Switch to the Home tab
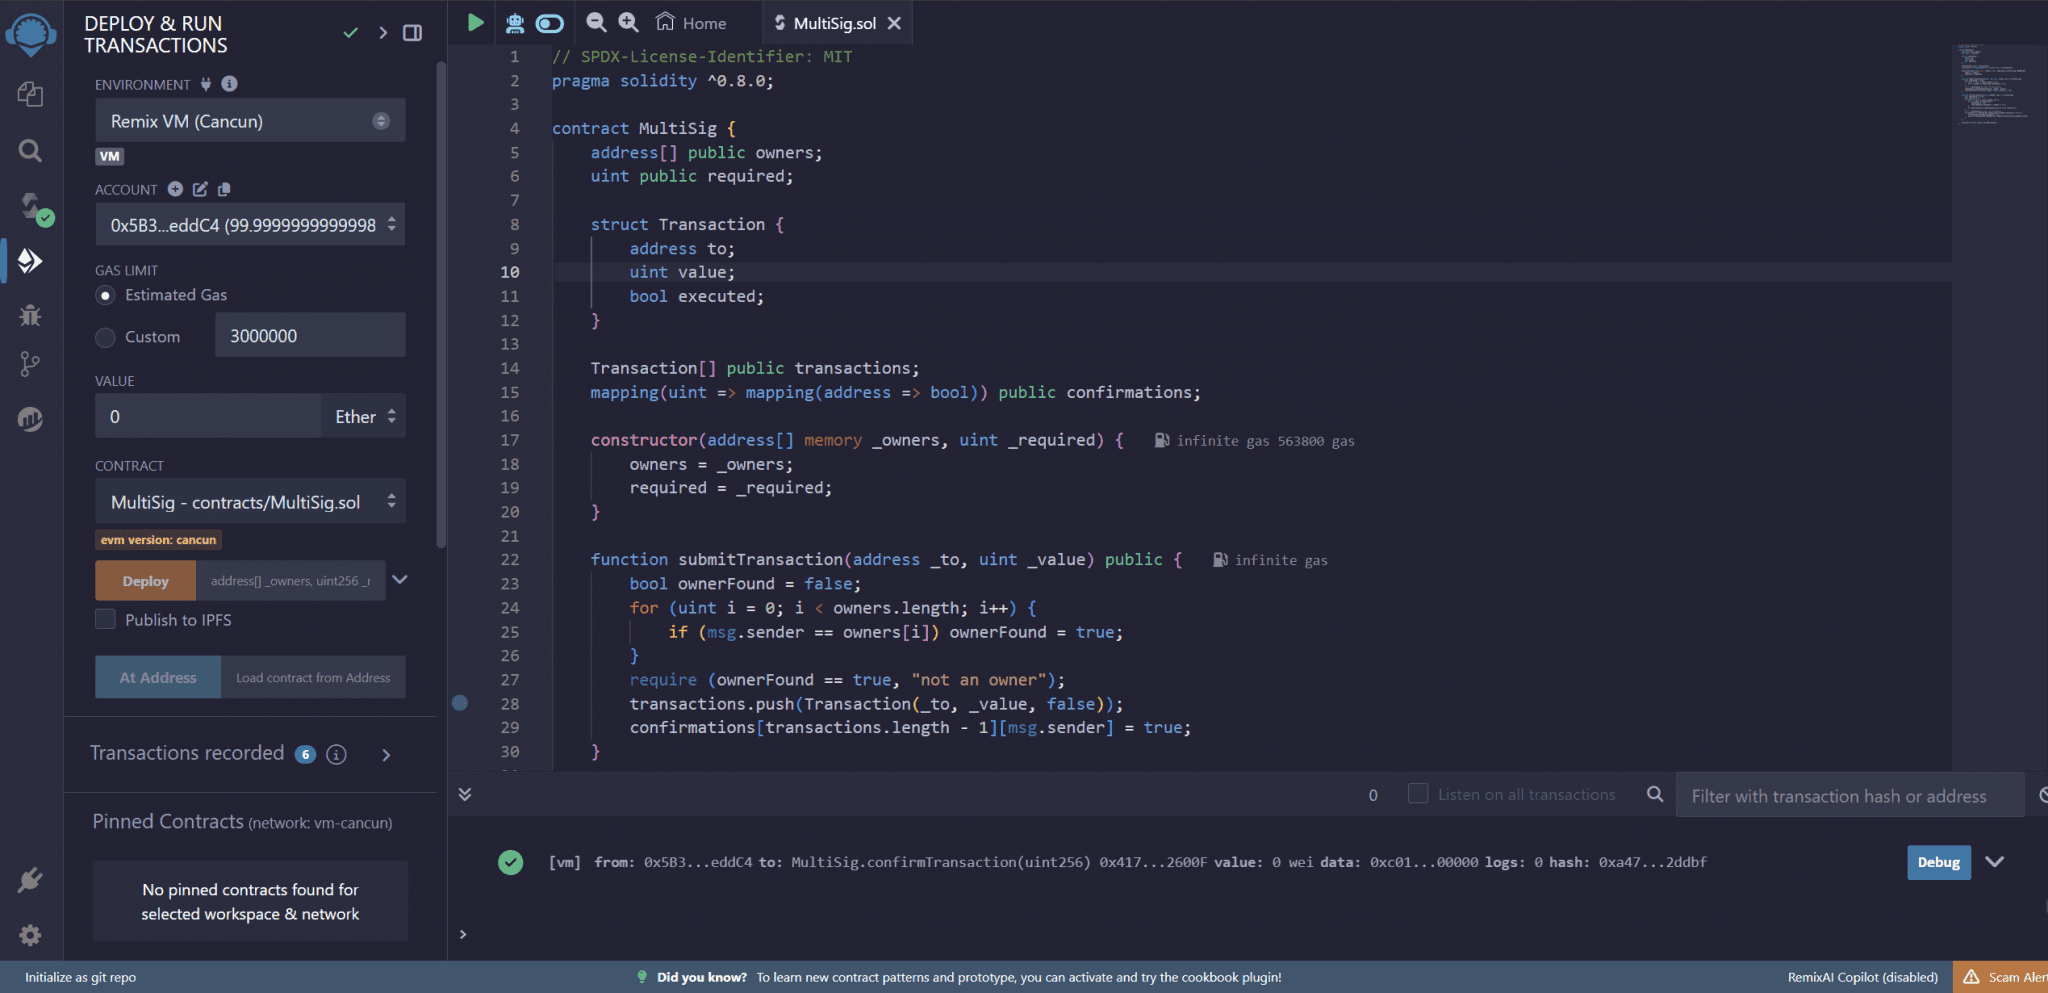 [x=691, y=22]
